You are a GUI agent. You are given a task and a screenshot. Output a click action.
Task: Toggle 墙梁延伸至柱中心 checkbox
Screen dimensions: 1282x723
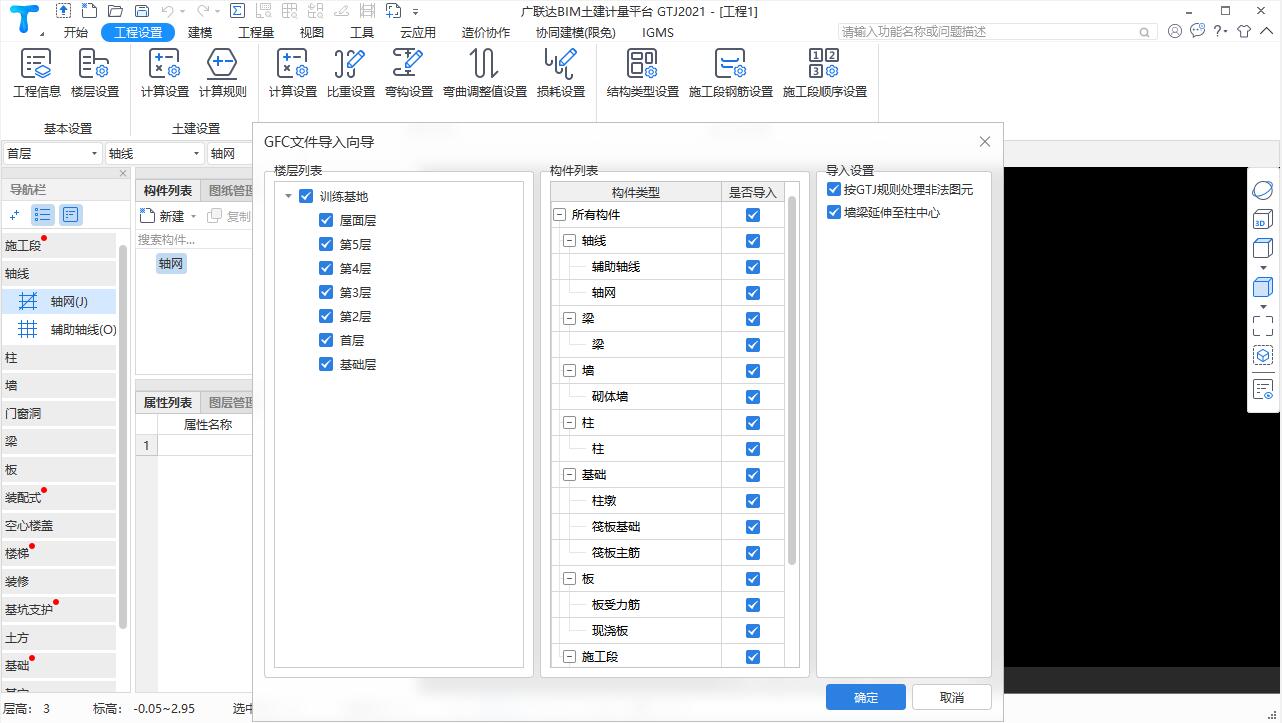point(834,212)
